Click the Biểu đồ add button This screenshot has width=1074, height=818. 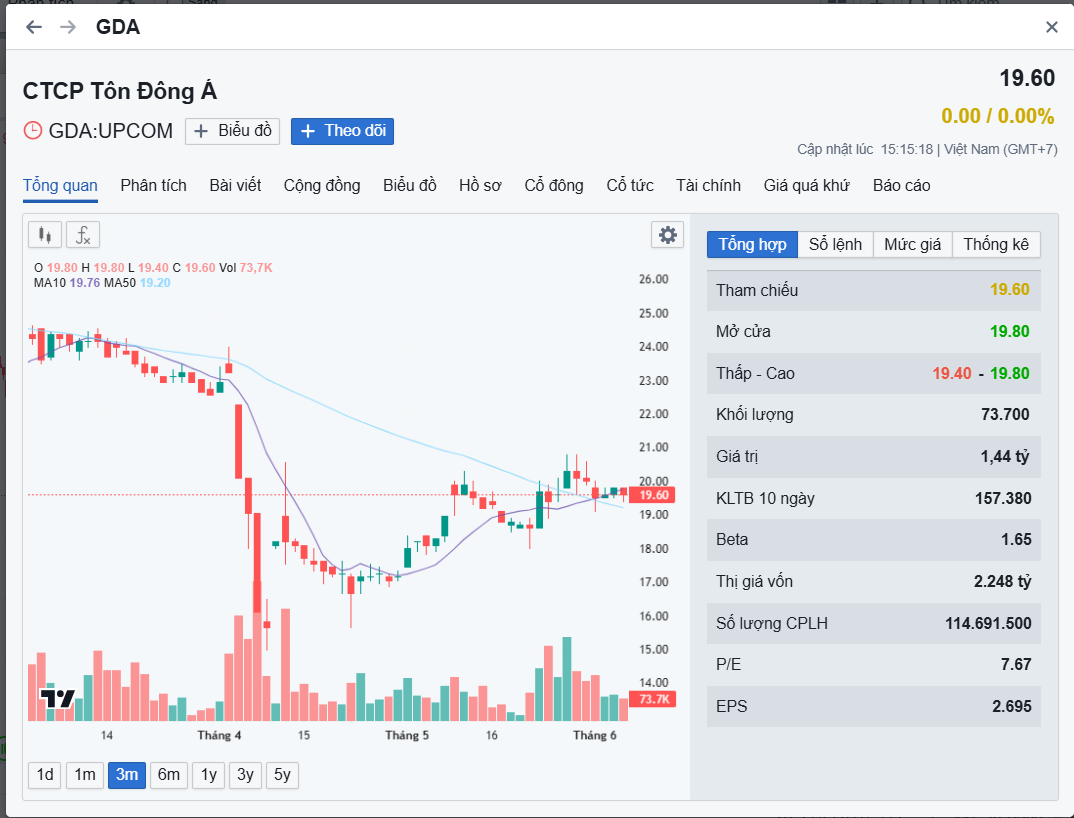coord(232,131)
